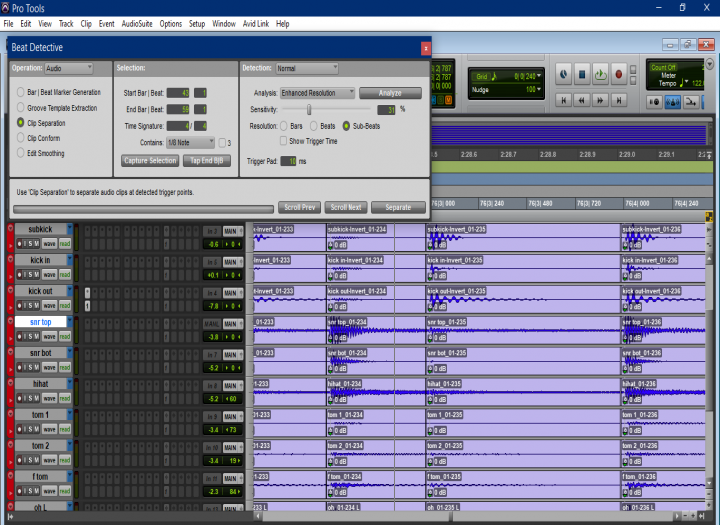Click the Analyze button

(390, 93)
